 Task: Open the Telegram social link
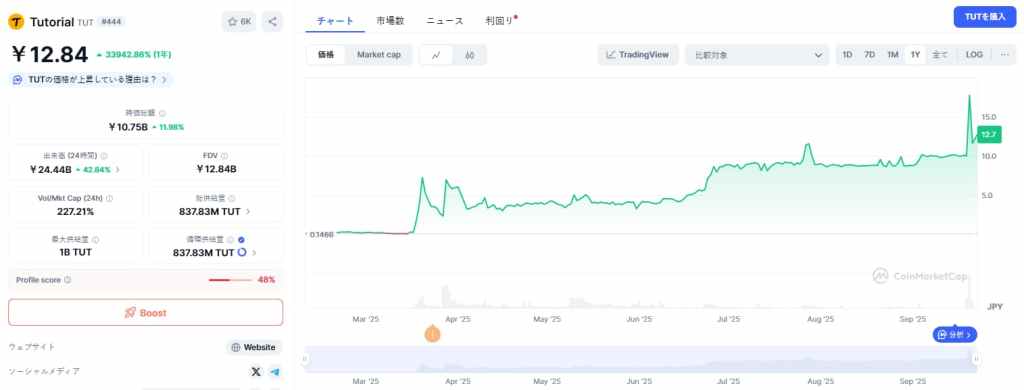(x=275, y=372)
